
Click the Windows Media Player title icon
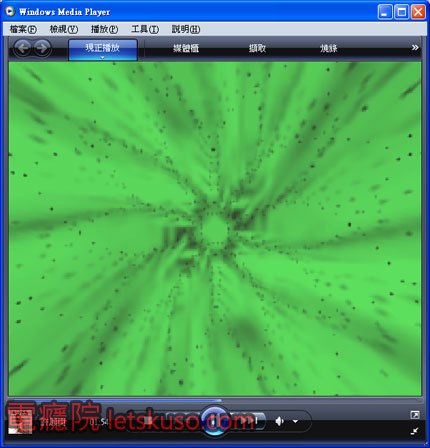10,12
